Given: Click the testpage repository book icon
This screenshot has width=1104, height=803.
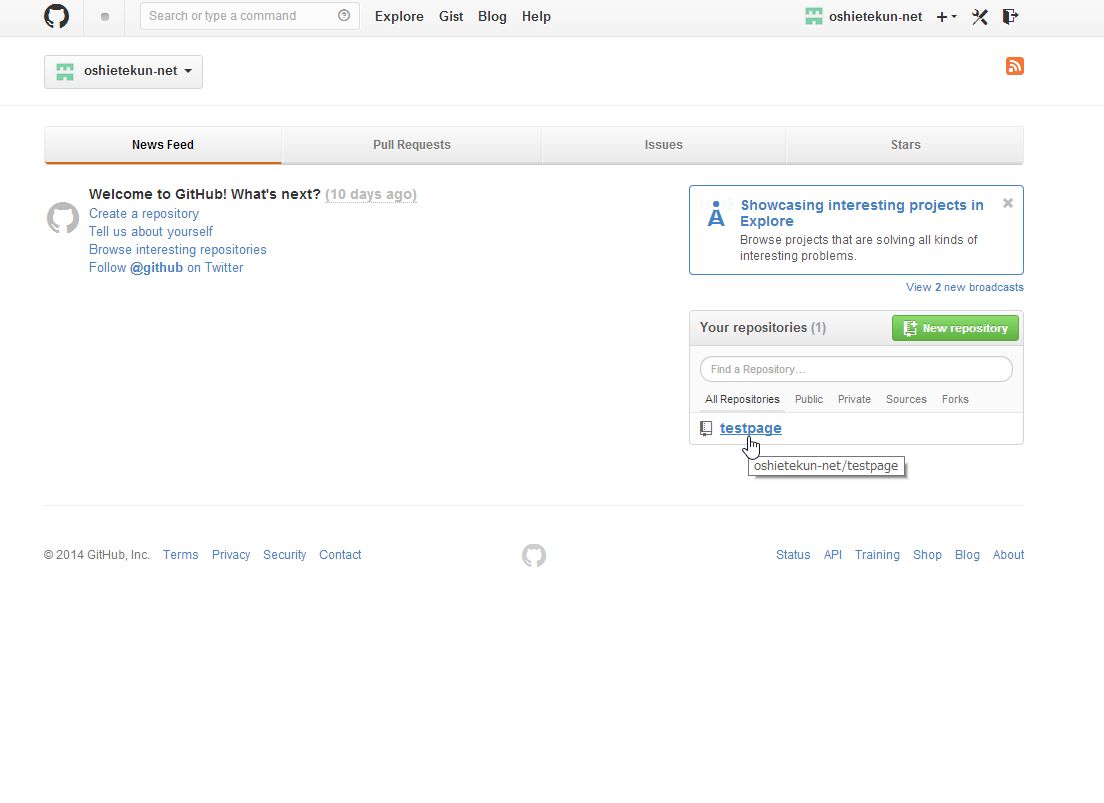Looking at the screenshot, I should 706,428.
